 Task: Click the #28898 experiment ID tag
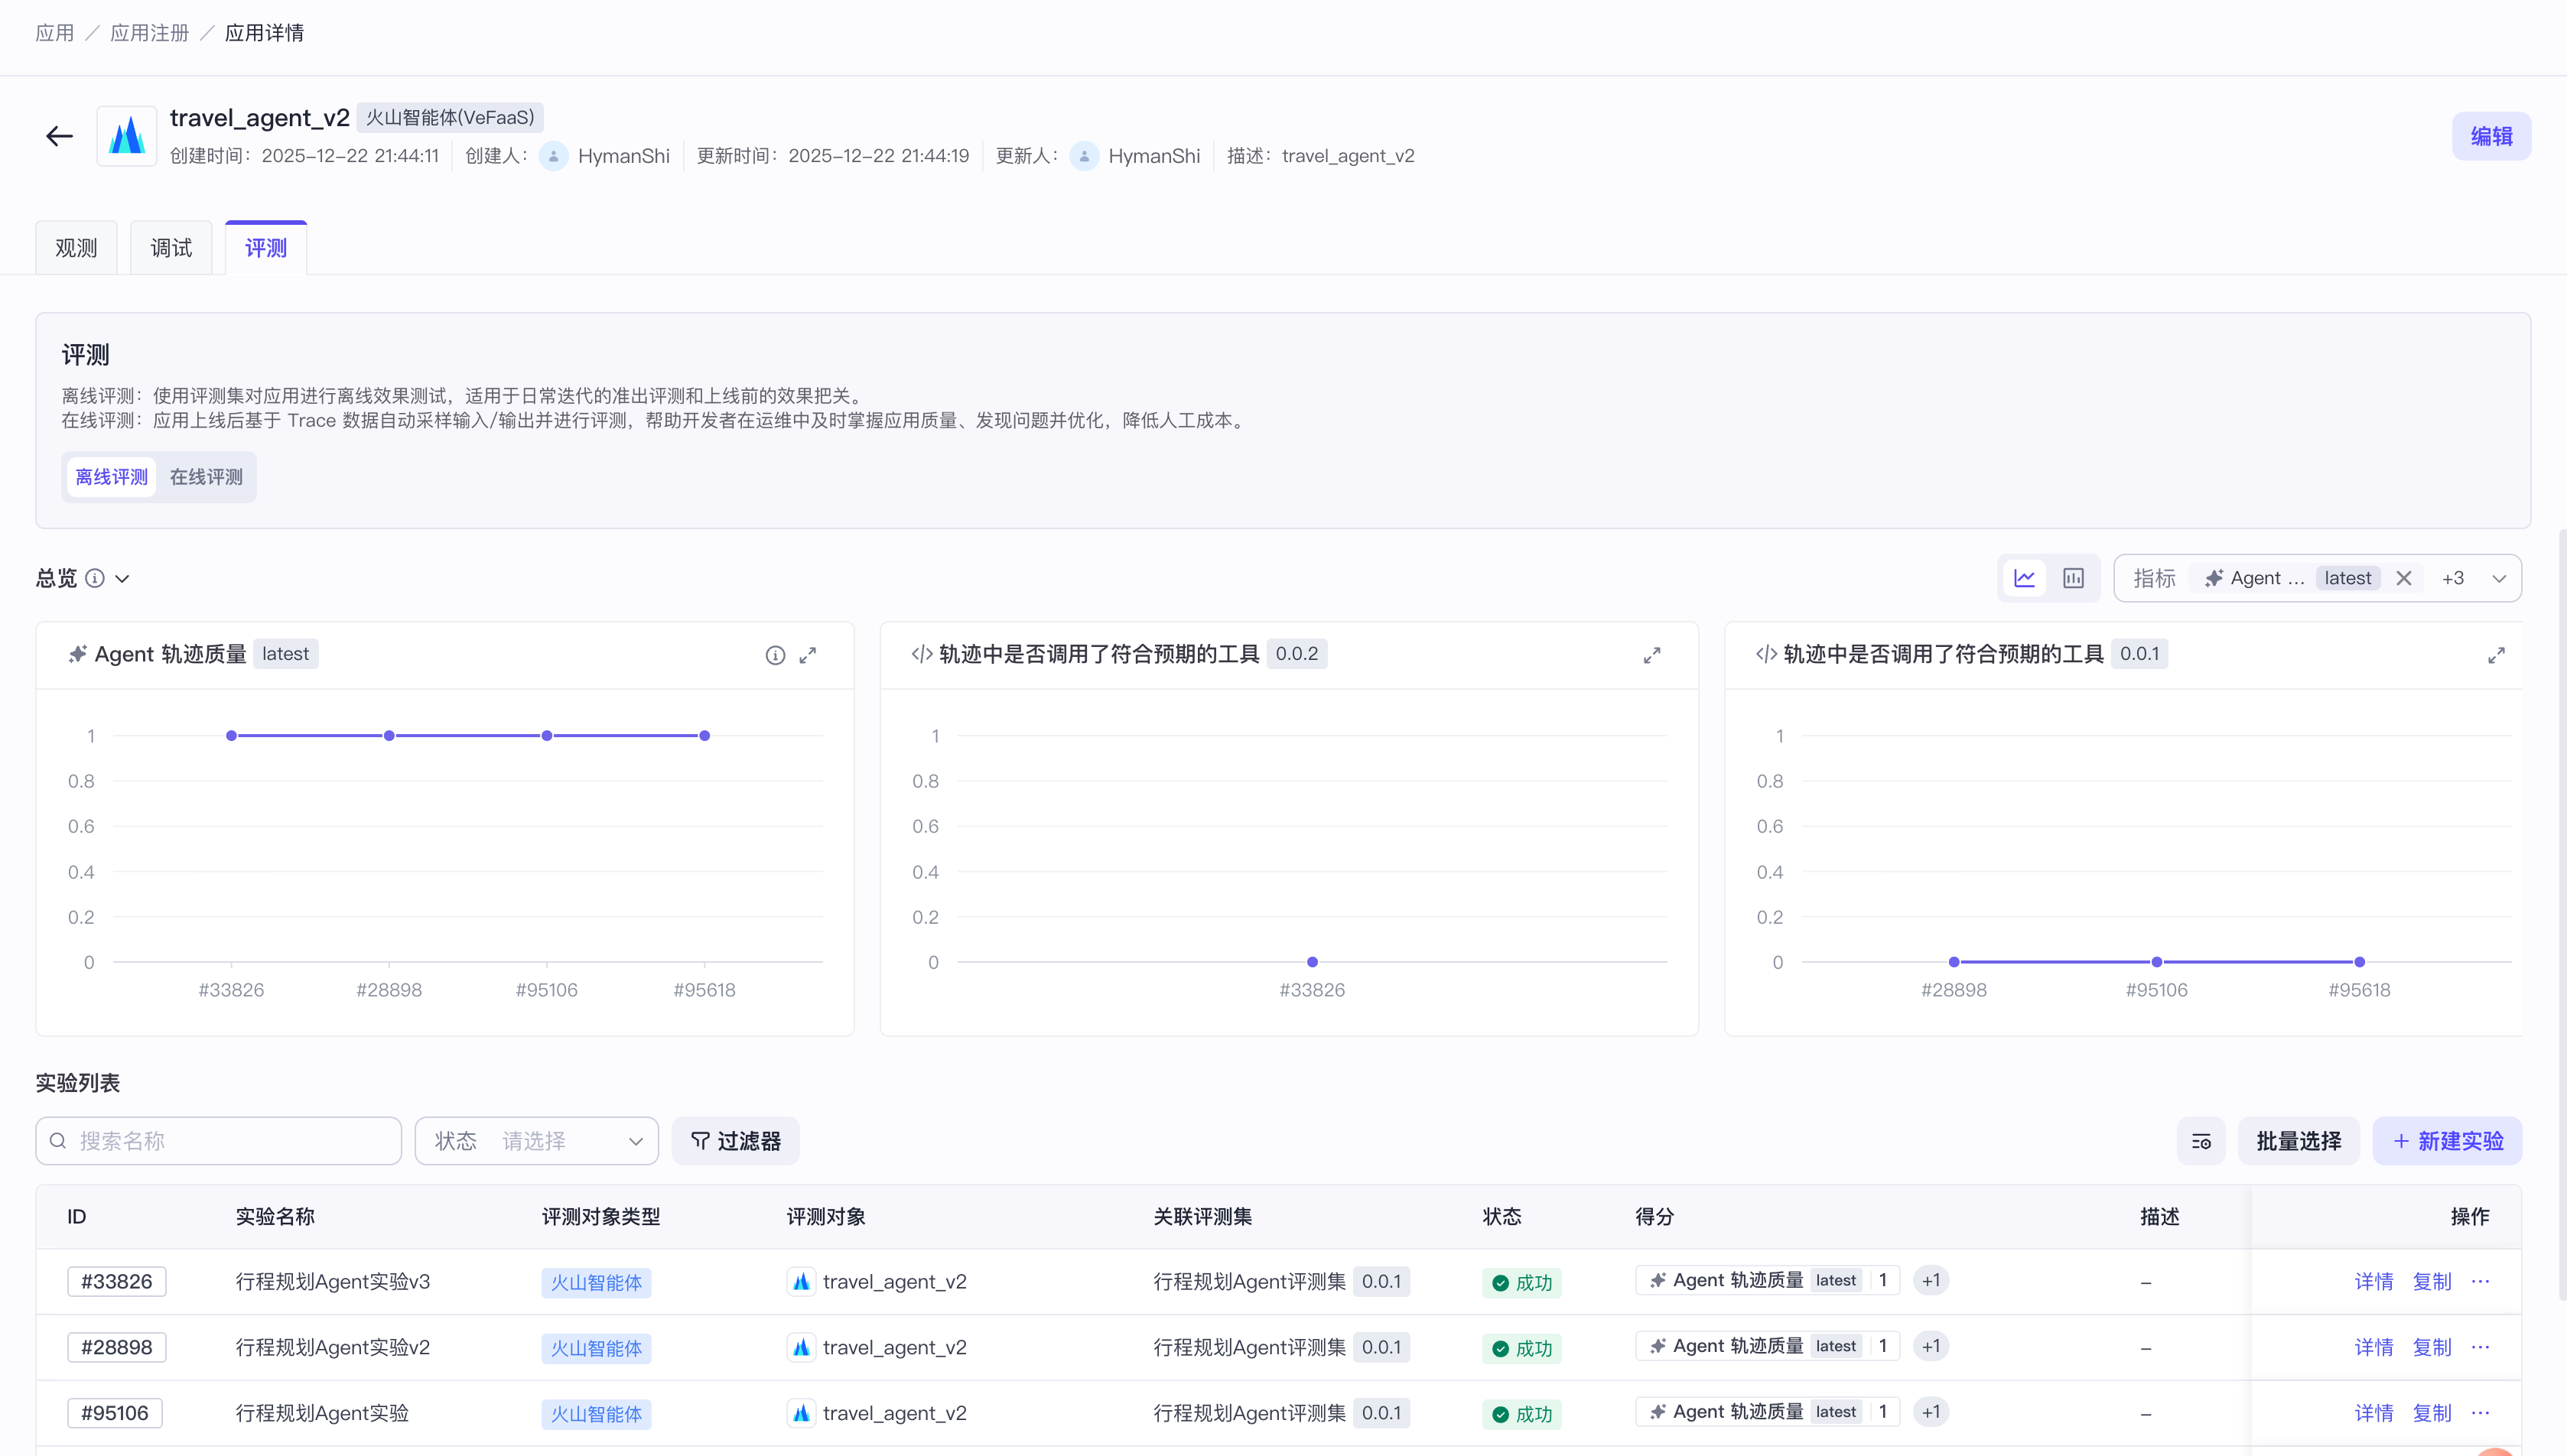click(117, 1347)
